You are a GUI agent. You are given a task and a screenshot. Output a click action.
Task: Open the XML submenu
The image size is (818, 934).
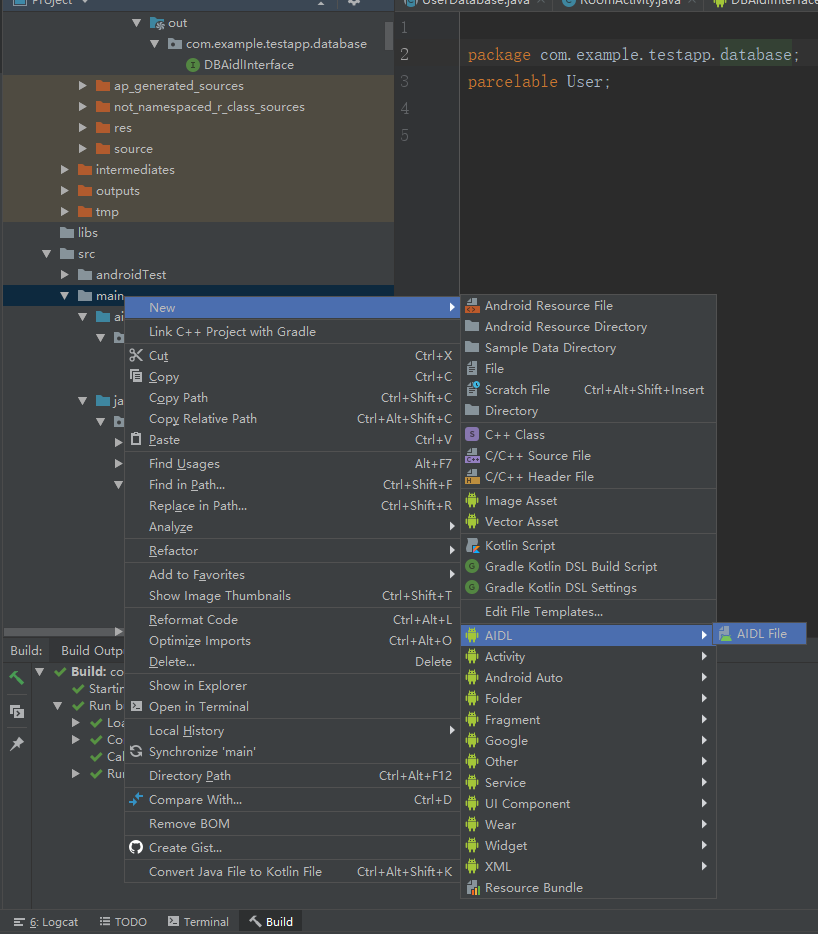click(589, 867)
